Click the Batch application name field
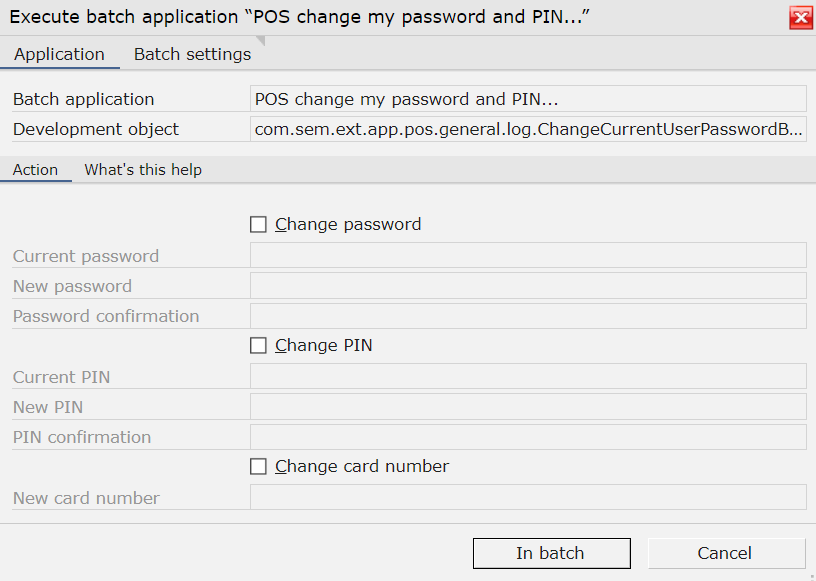Image resolution: width=816 pixels, height=581 pixels. (x=528, y=98)
